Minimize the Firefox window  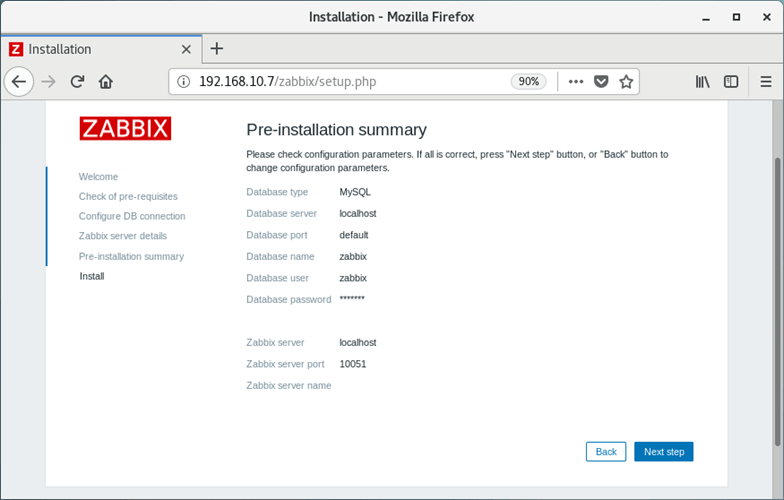coord(706,18)
